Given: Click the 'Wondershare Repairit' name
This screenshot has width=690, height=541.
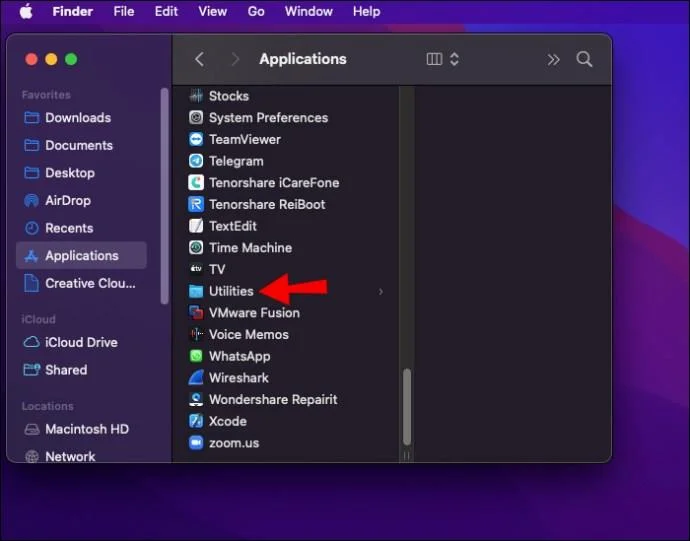Looking at the screenshot, I should point(273,399).
